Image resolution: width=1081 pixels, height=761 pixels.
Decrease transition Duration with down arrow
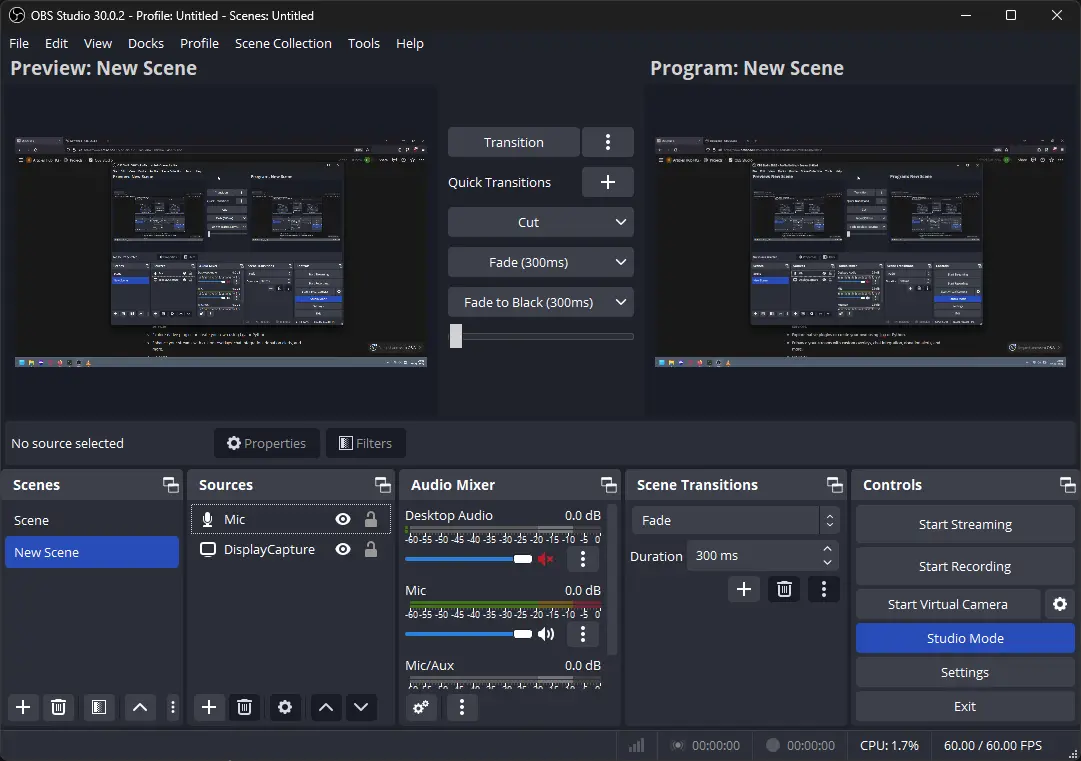point(827,563)
